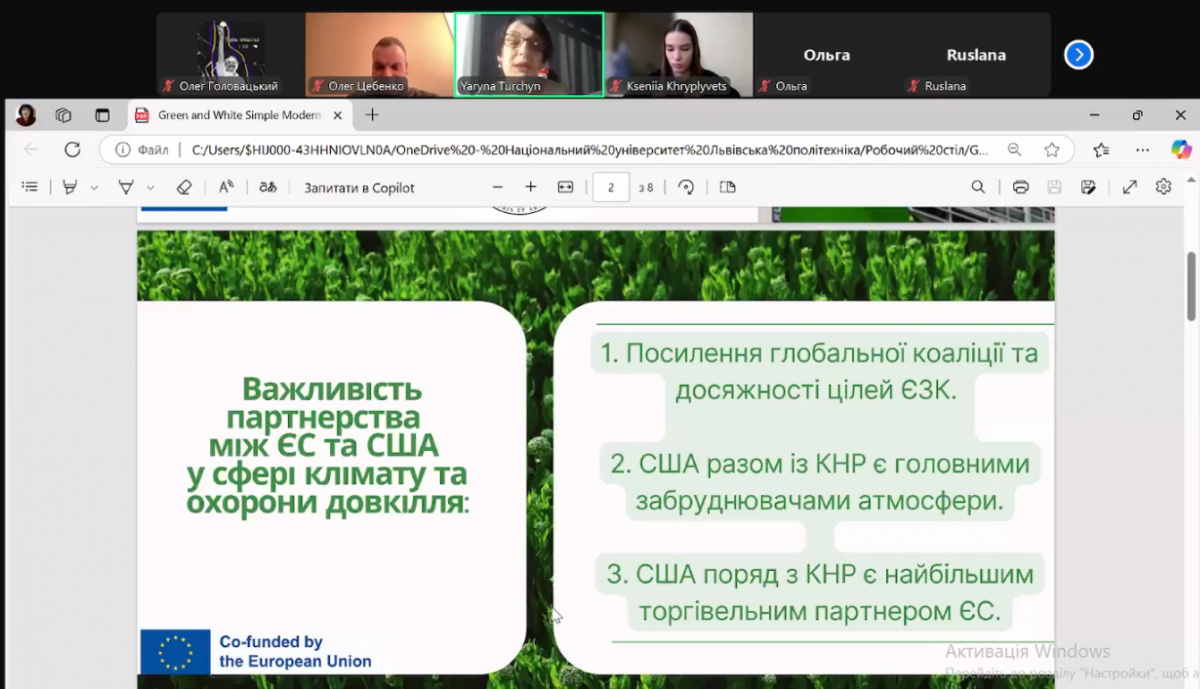Rotate the current page
Image resolution: width=1200 pixels, height=689 pixels.
688,186
